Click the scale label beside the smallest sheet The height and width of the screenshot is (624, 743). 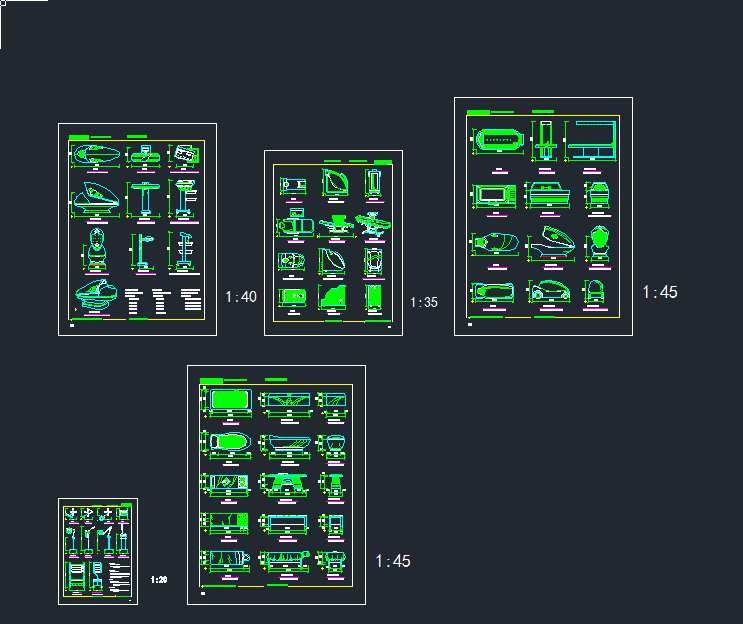pos(158,579)
